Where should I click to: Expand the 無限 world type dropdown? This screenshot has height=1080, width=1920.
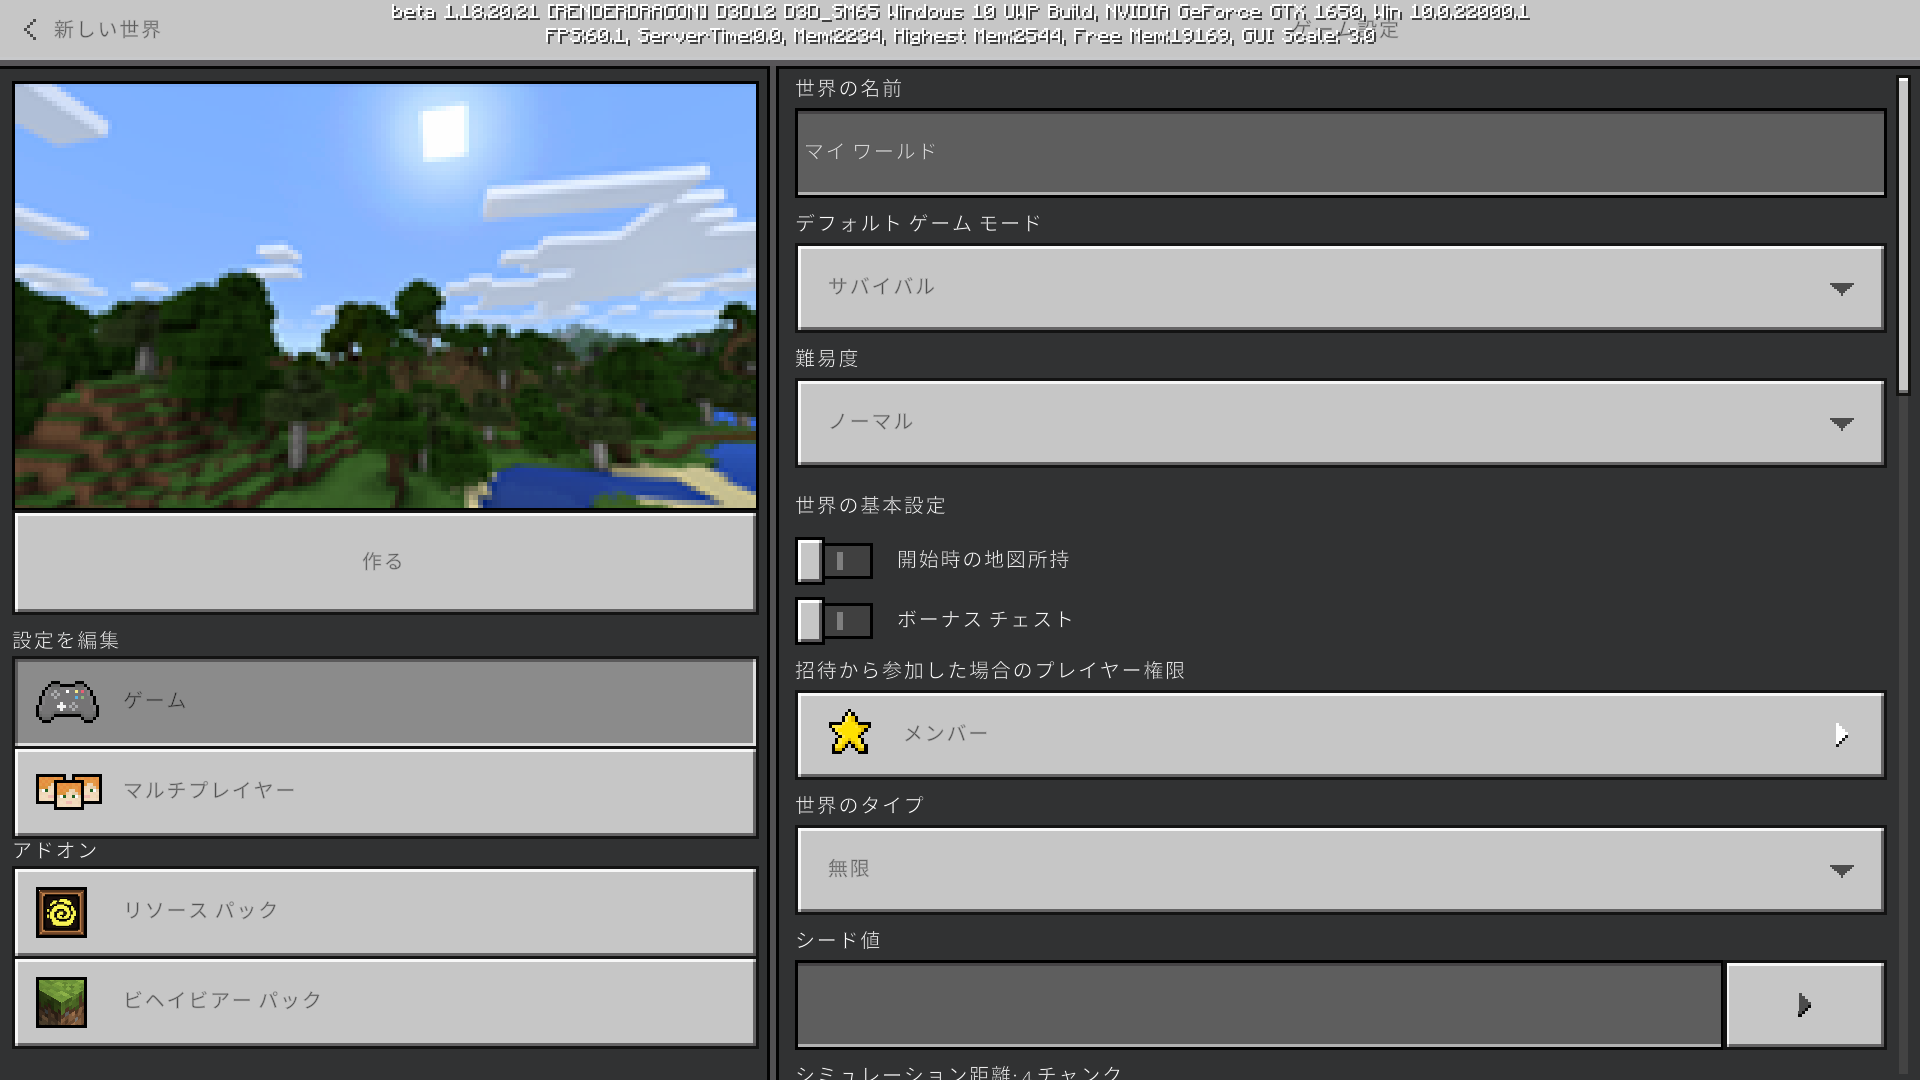(x=1340, y=870)
